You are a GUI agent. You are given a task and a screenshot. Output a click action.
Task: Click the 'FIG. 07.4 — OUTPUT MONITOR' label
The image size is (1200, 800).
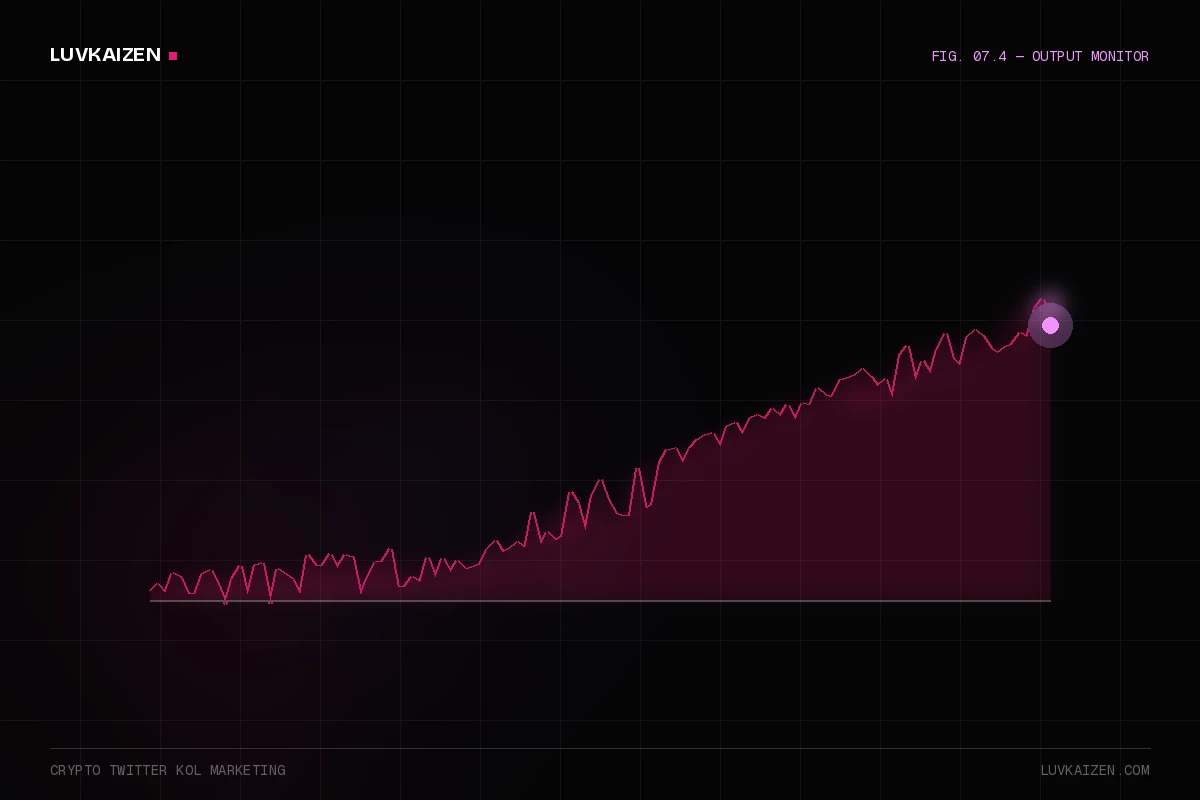(1040, 57)
